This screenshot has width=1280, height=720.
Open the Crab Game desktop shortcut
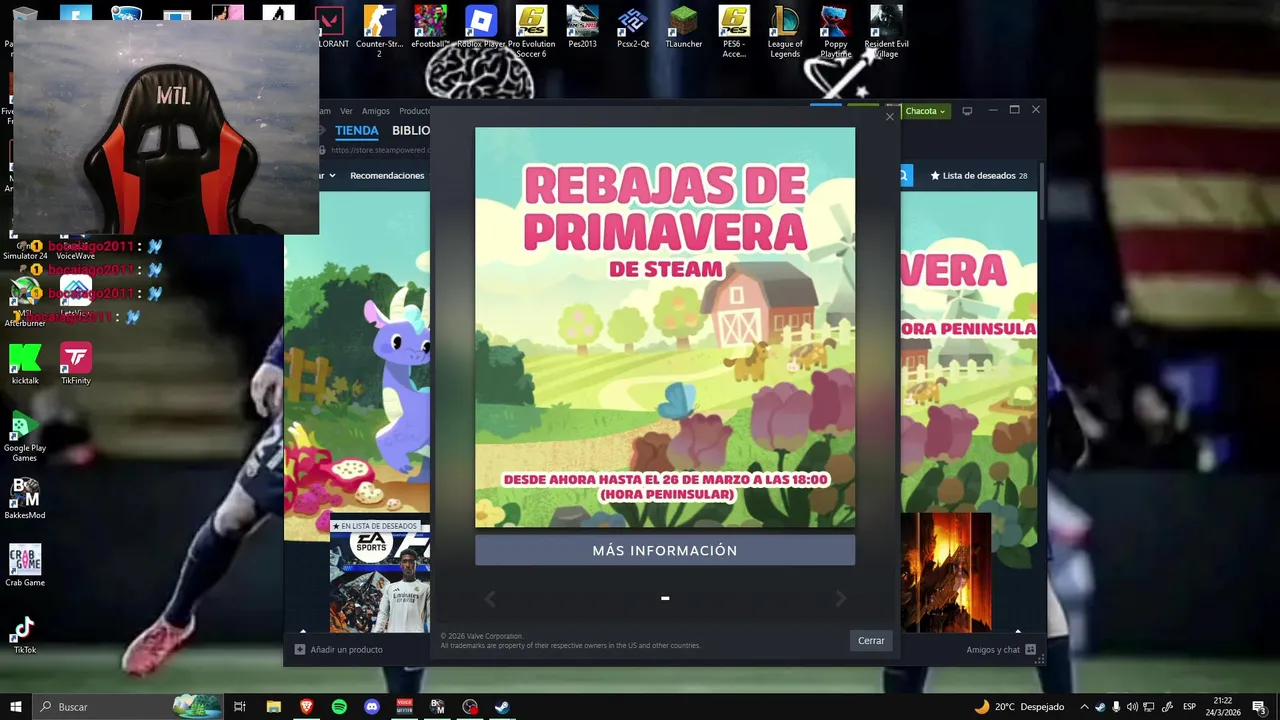[x=25, y=565]
